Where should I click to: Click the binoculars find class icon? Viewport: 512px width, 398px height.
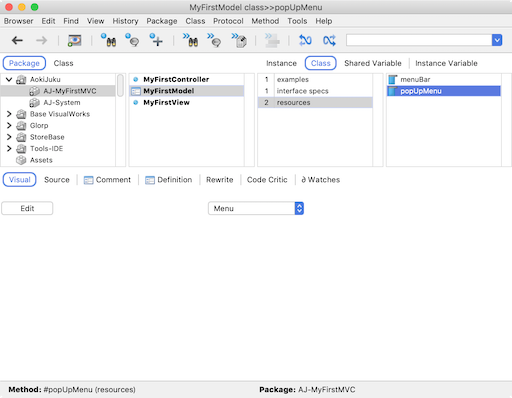109,40
